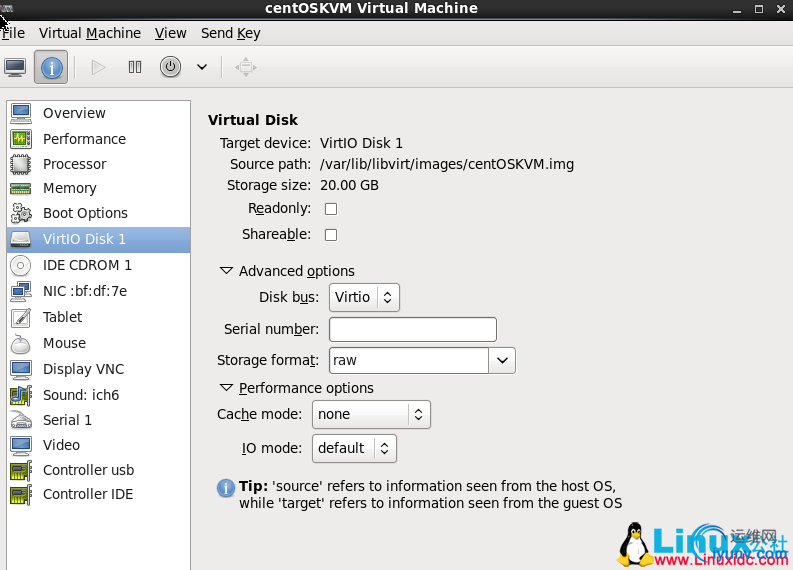The width and height of the screenshot is (793, 570).
Task: Select the Tablet pen icon
Action: [21, 317]
